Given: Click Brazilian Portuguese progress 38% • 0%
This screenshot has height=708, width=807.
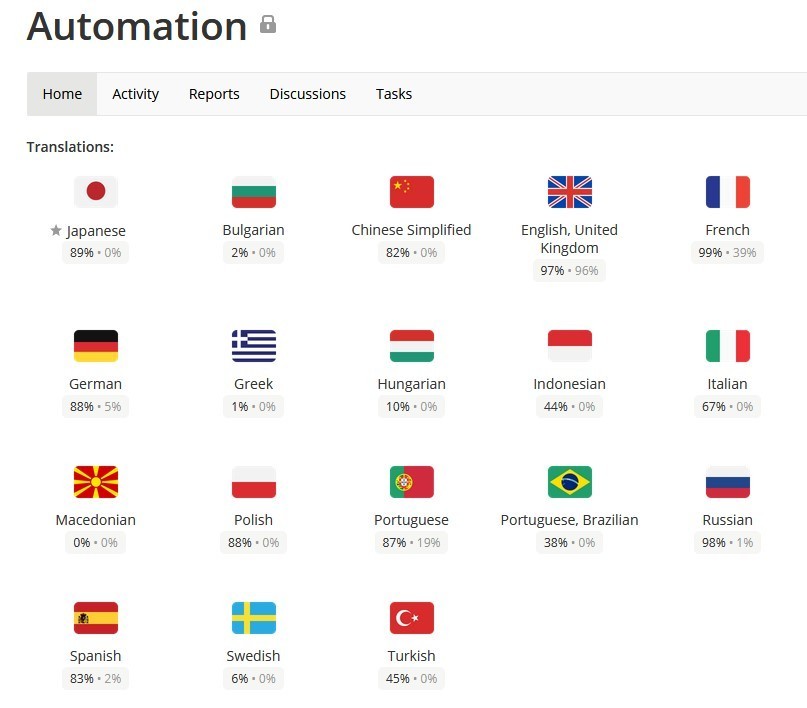Looking at the screenshot, I should [569, 542].
